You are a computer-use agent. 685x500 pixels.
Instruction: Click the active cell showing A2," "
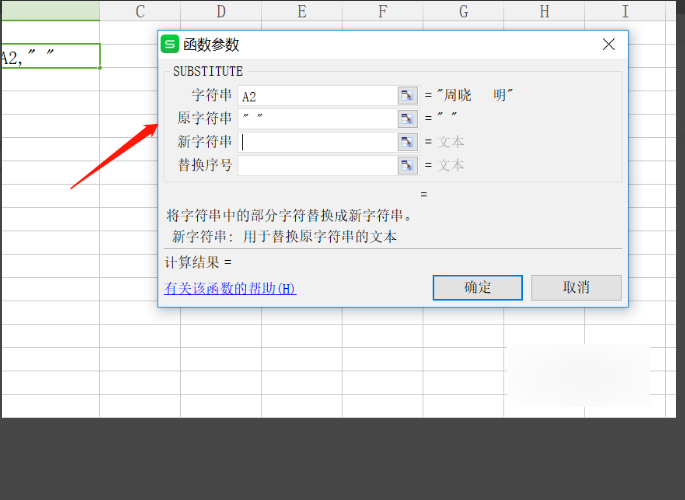point(51,56)
